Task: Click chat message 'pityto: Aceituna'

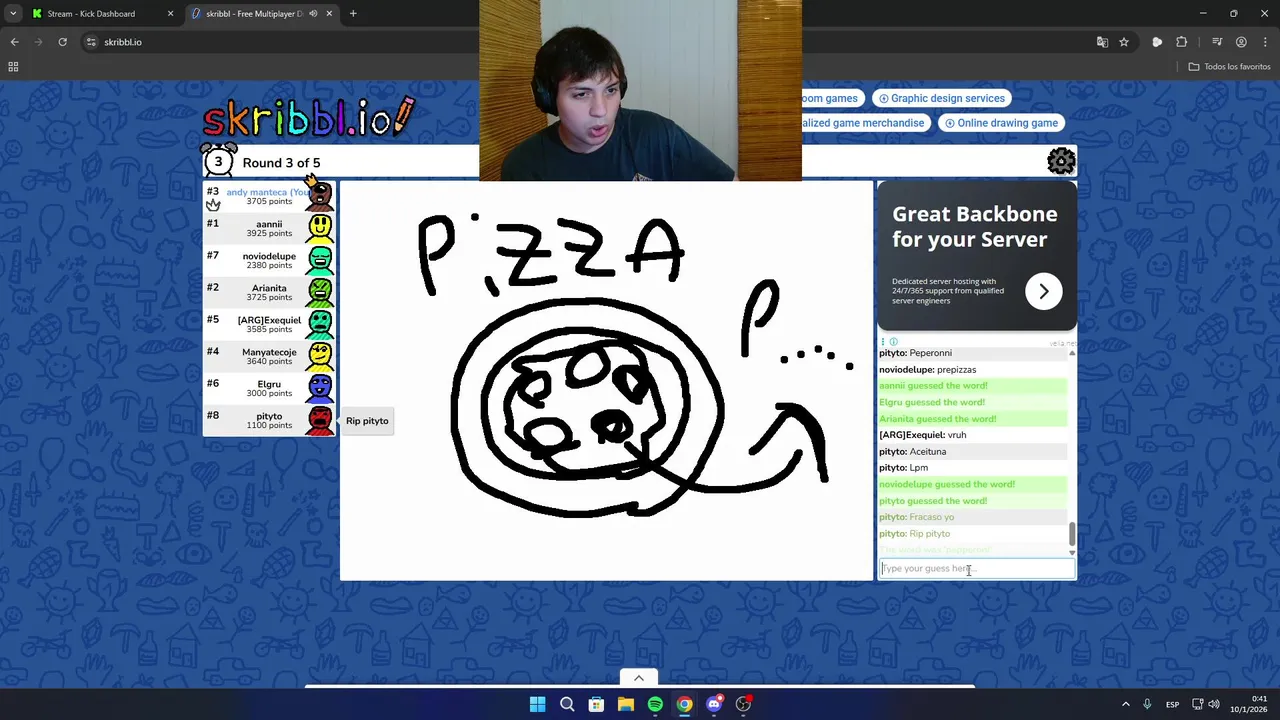Action: click(x=912, y=451)
